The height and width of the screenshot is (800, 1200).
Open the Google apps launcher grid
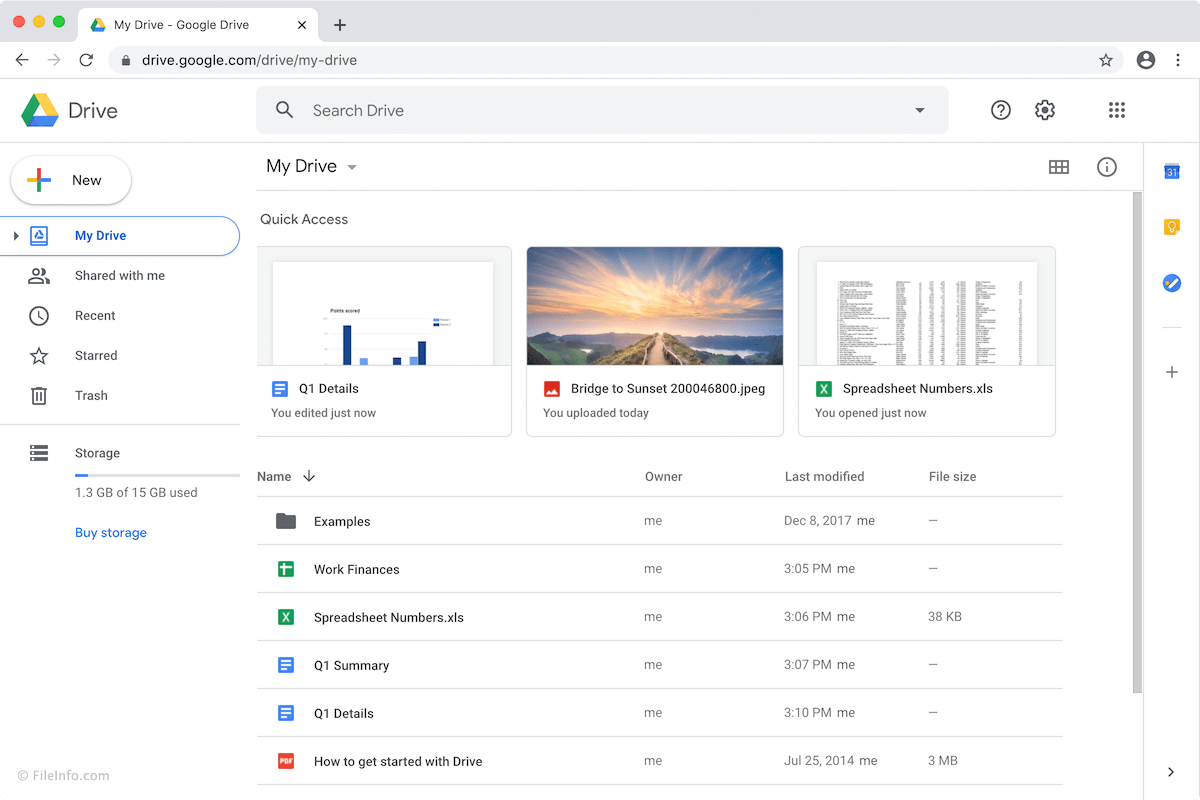1117,110
